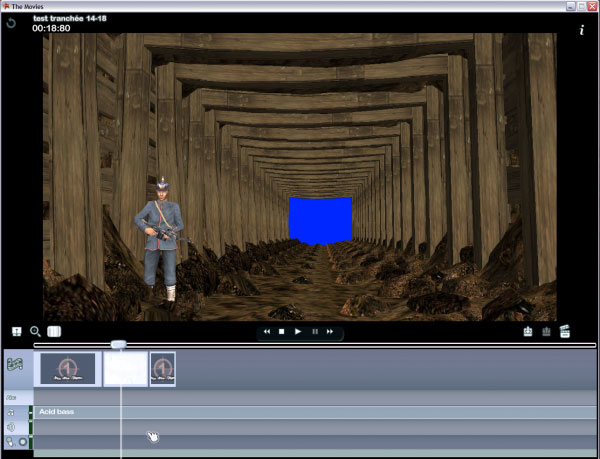This screenshot has width=600, height=459.
Task: Select the video track film icon
Action: (x=15, y=364)
